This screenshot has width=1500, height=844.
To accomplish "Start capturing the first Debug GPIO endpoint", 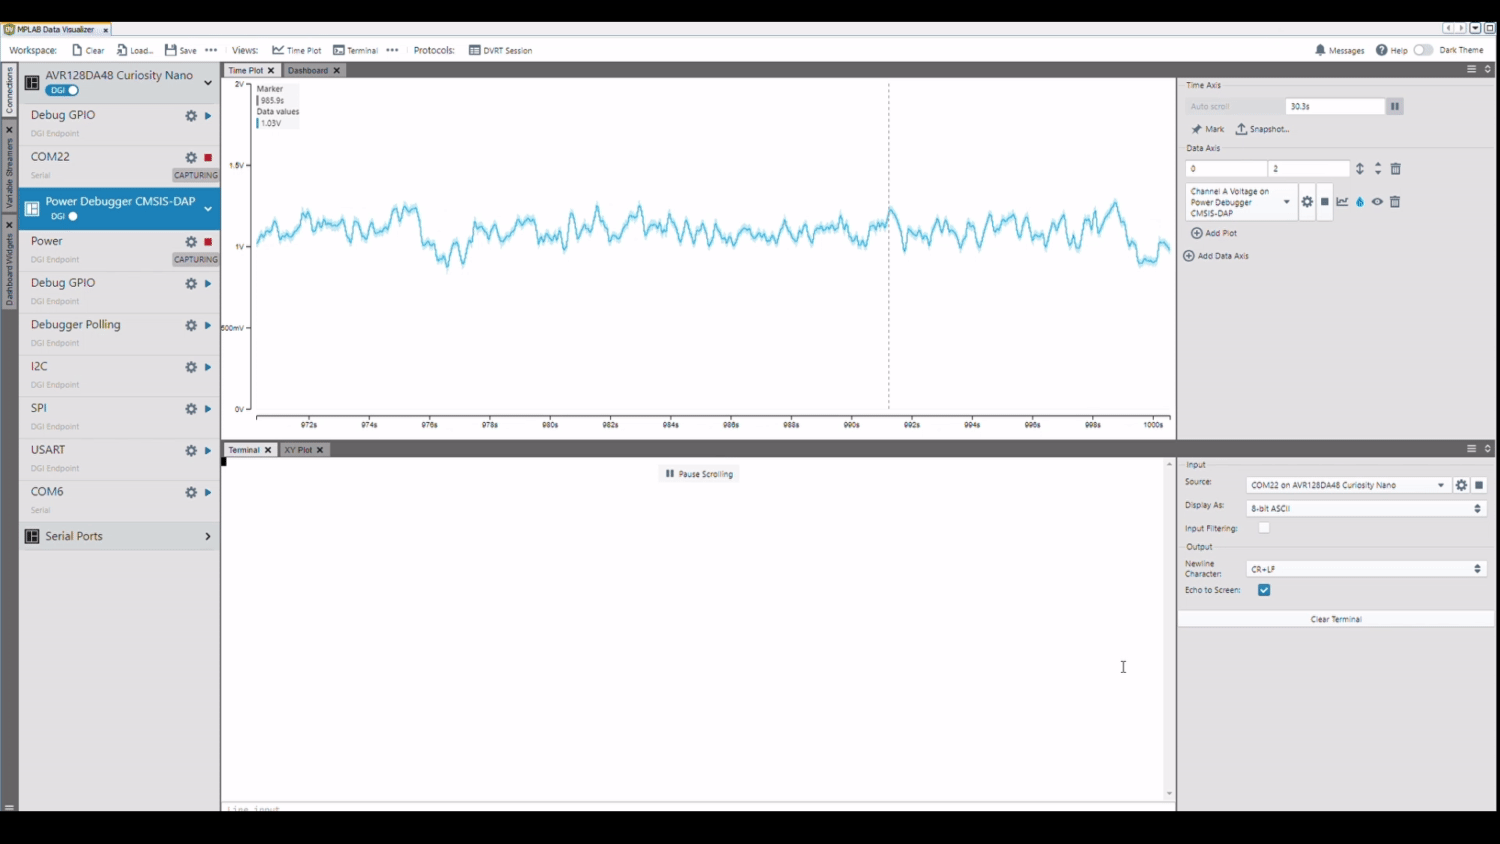I will pos(208,116).
